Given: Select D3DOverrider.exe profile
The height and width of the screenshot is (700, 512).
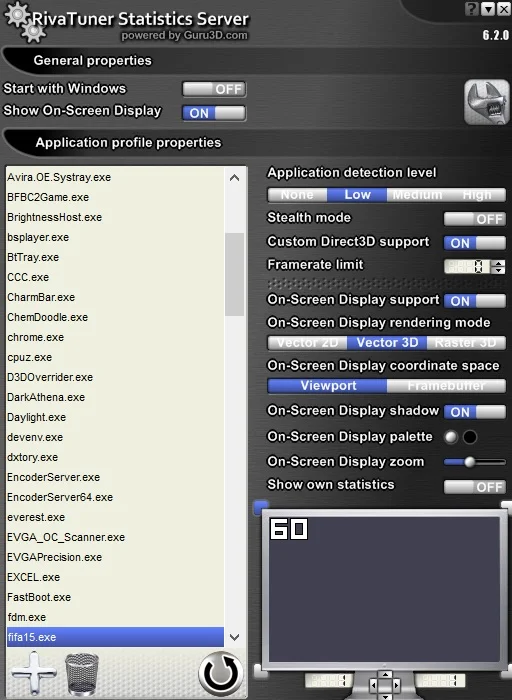Looking at the screenshot, I should (x=115, y=377).
